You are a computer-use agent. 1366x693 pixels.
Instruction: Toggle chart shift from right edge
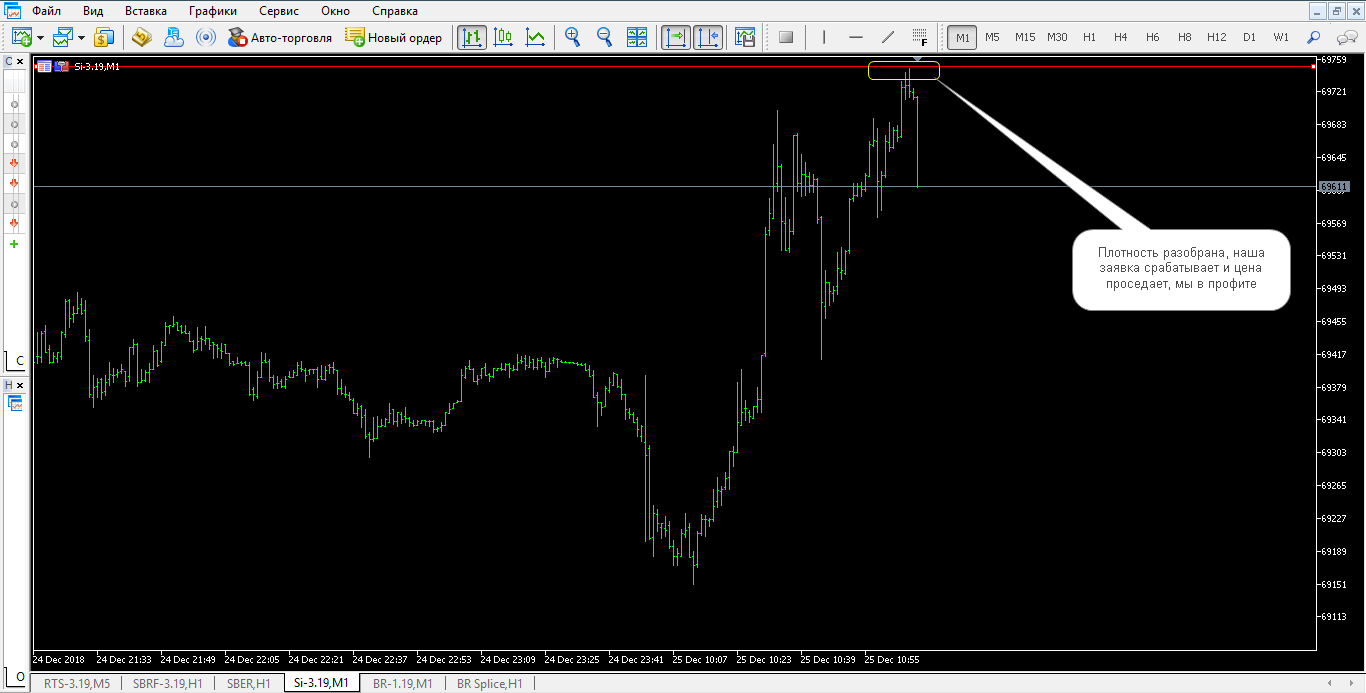pyautogui.click(x=707, y=37)
